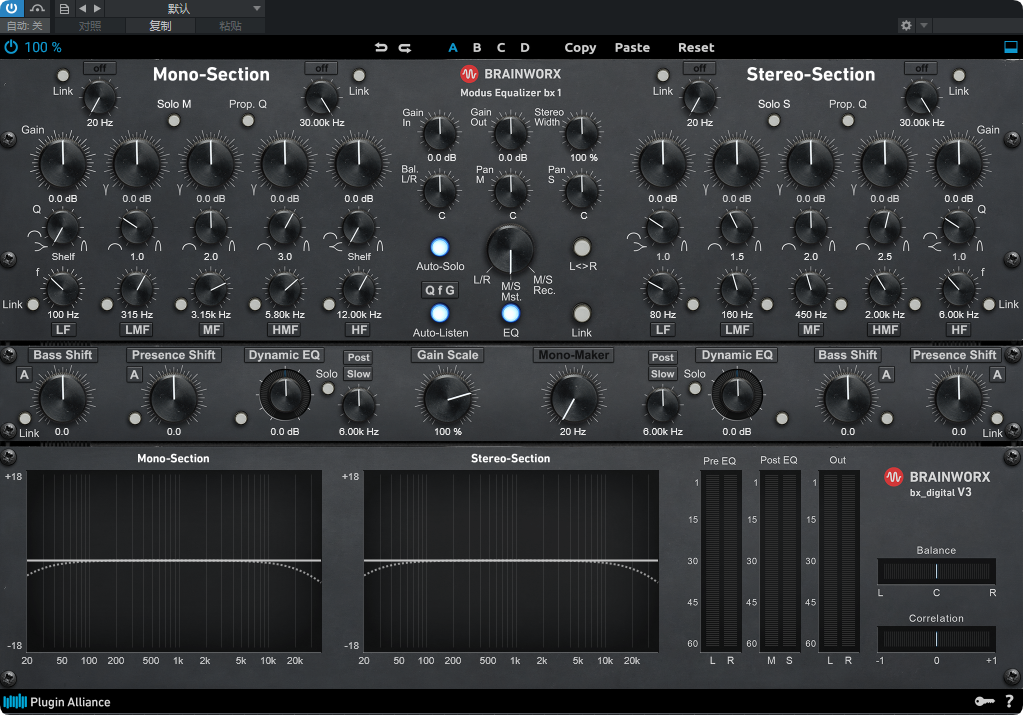Click the 复制 tab in host bar
Screen dimensions: 1023x715
coord(160,26)
